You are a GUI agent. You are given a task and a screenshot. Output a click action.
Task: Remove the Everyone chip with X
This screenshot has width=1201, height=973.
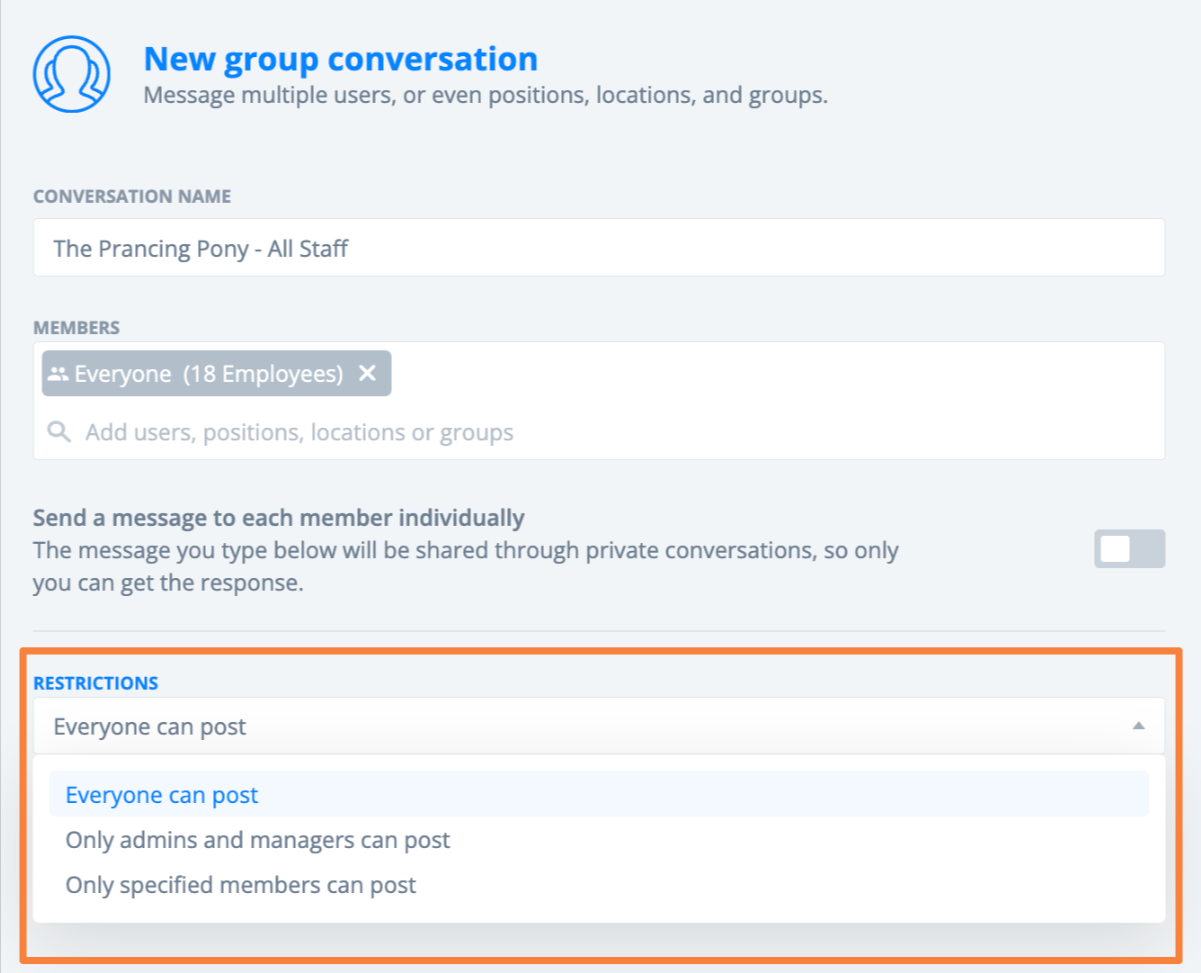pyautogui.click(x=367, y=373)
